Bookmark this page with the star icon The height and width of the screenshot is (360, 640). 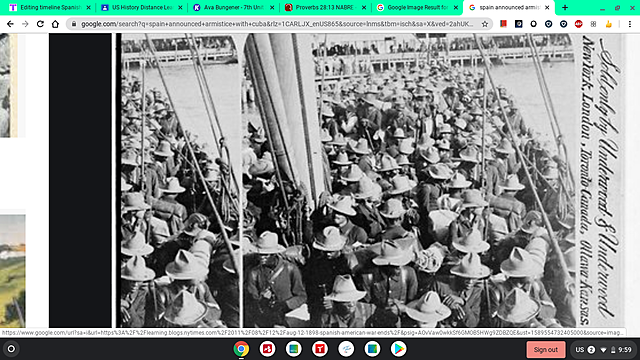tap(484, 24)
